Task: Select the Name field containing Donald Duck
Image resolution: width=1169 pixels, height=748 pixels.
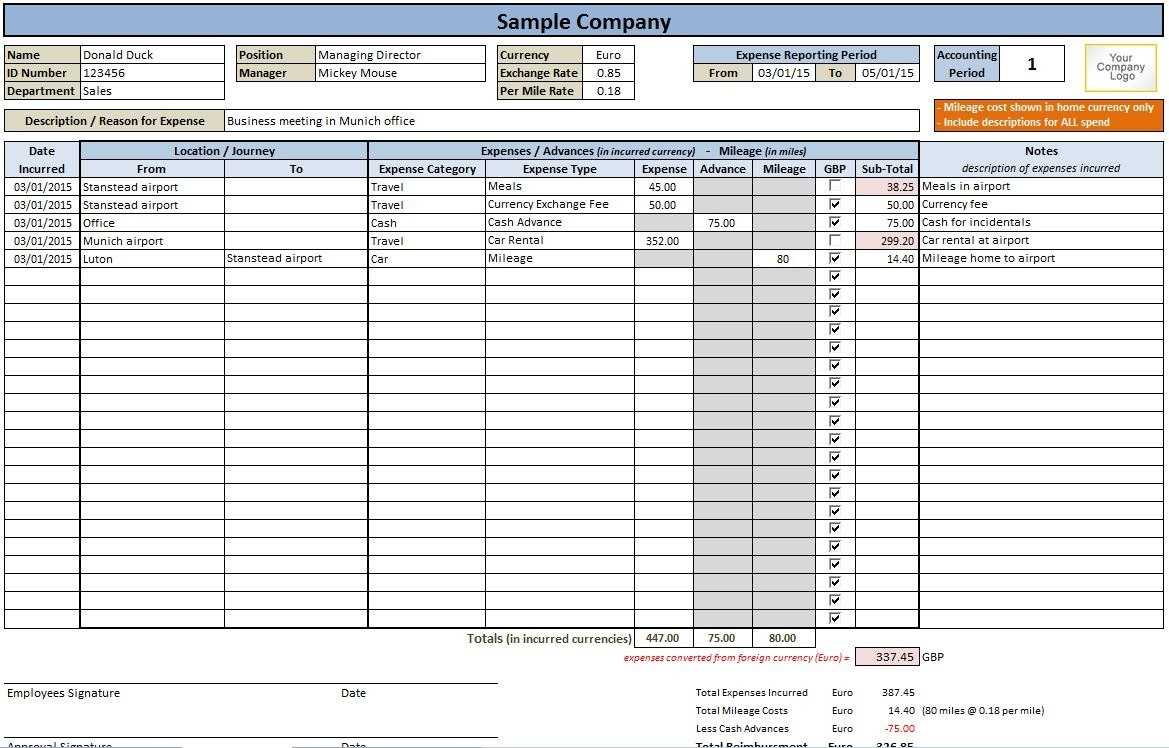Action: point(152,54)
